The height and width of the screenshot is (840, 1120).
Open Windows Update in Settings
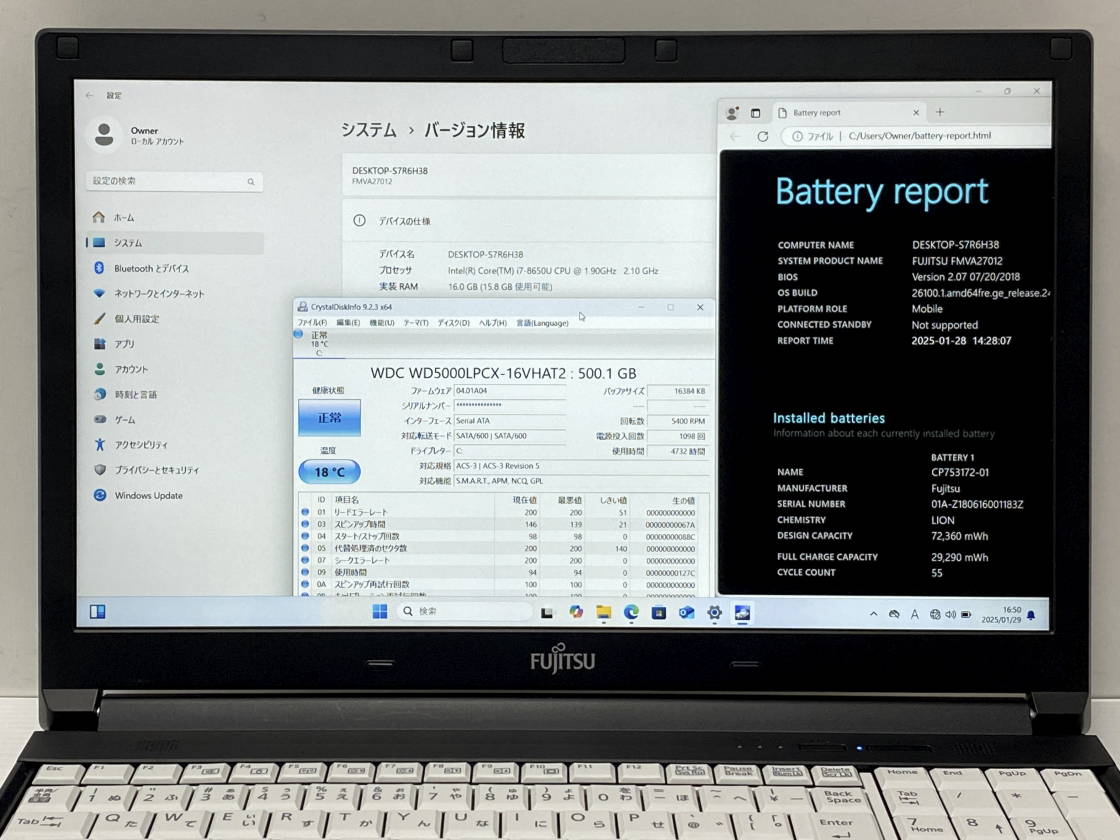pos(174,495)
